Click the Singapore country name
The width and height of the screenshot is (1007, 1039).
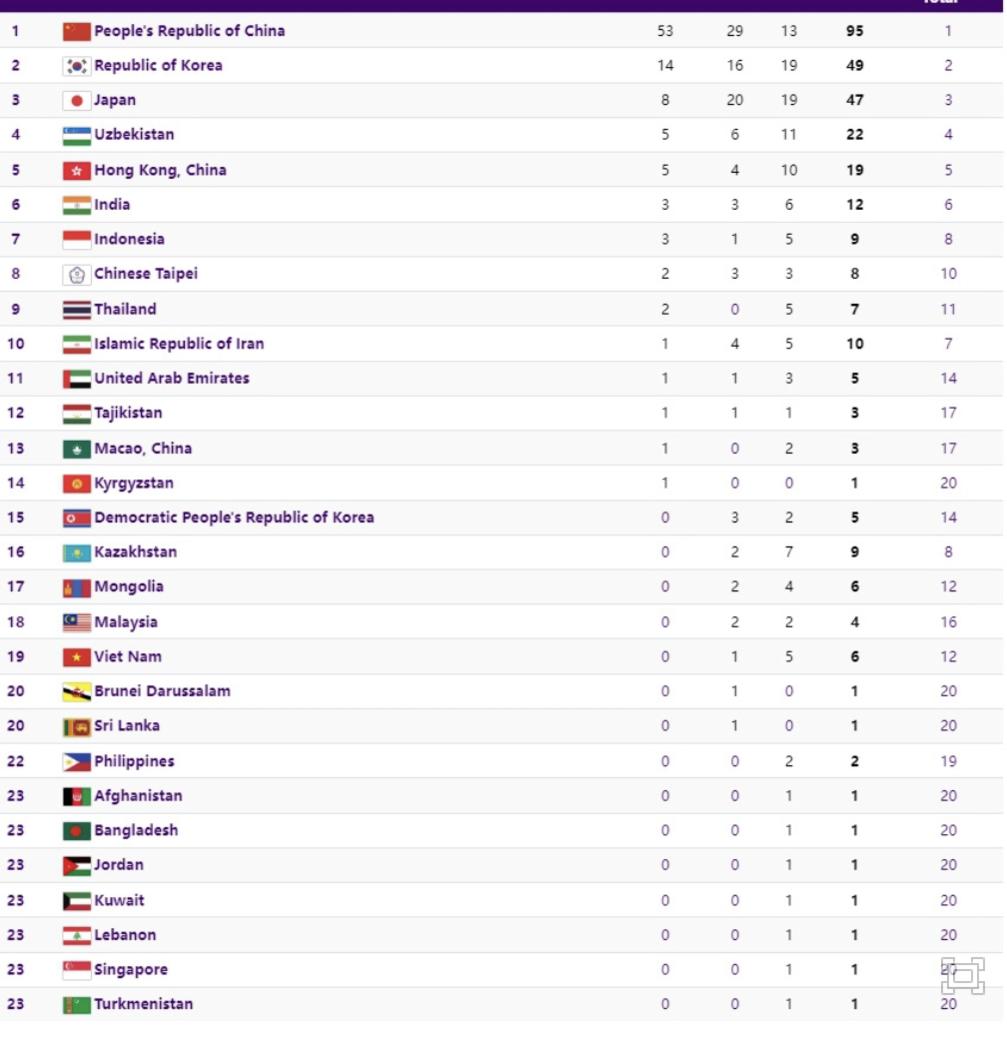[131, 969]
